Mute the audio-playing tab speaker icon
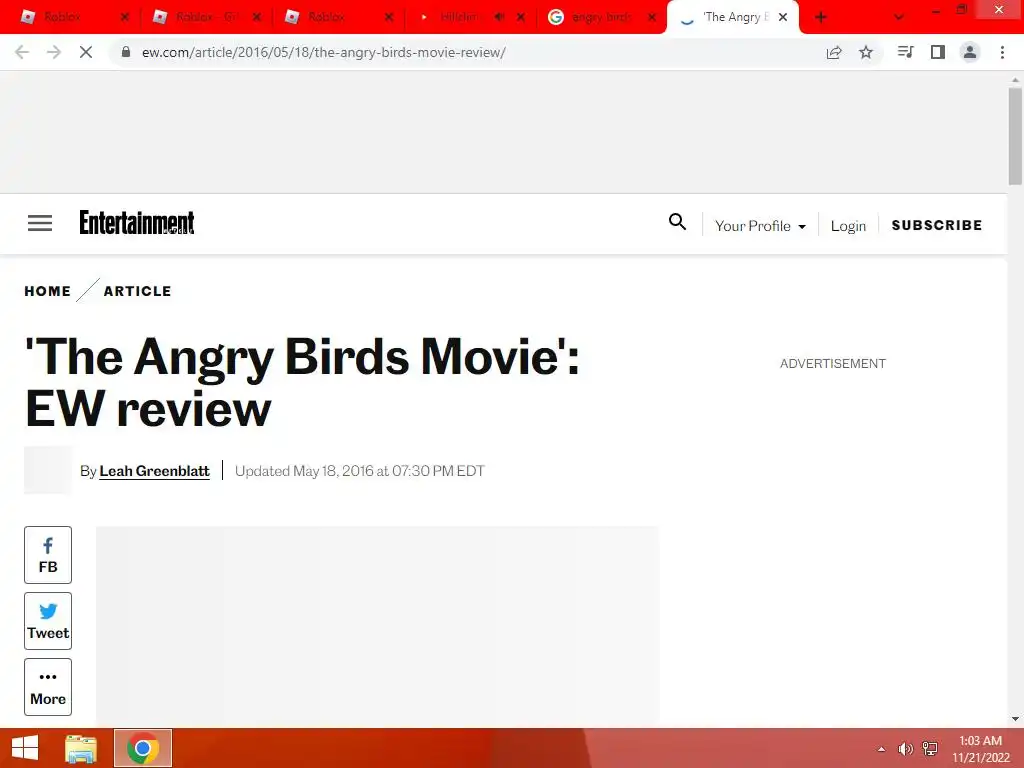 click(500, 17)
